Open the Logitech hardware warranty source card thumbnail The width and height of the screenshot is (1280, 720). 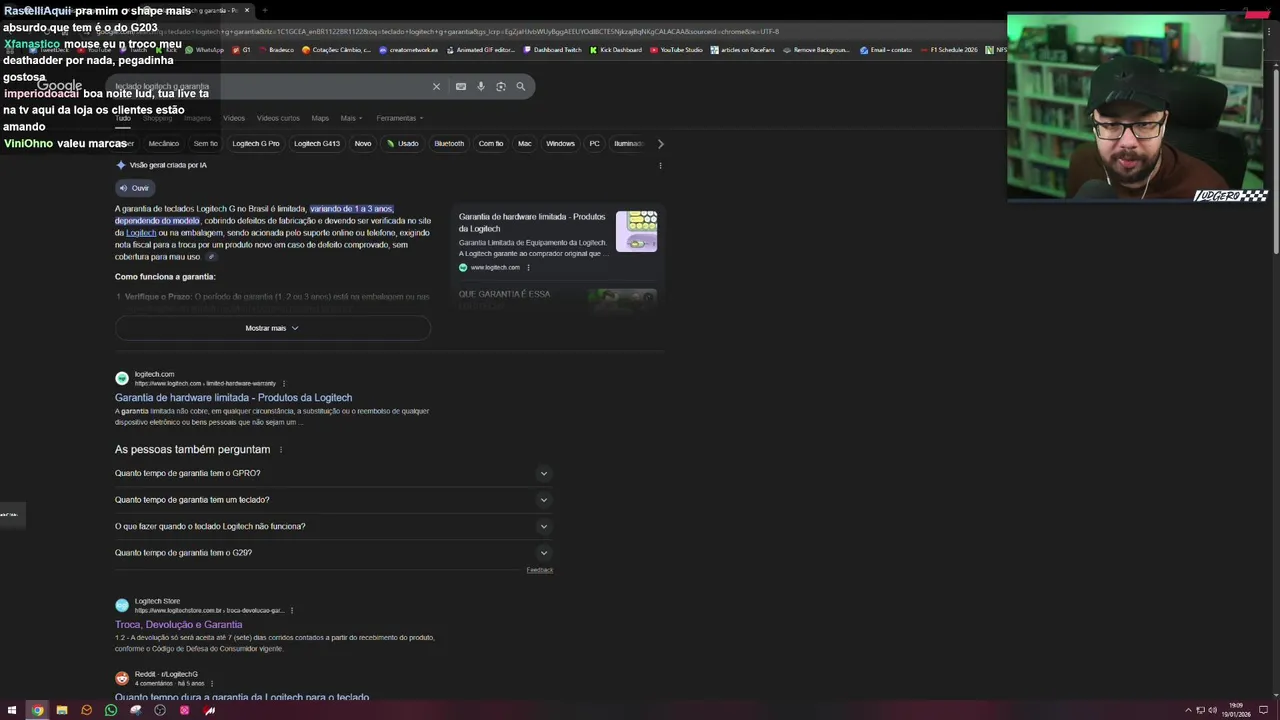pos(636,231)
